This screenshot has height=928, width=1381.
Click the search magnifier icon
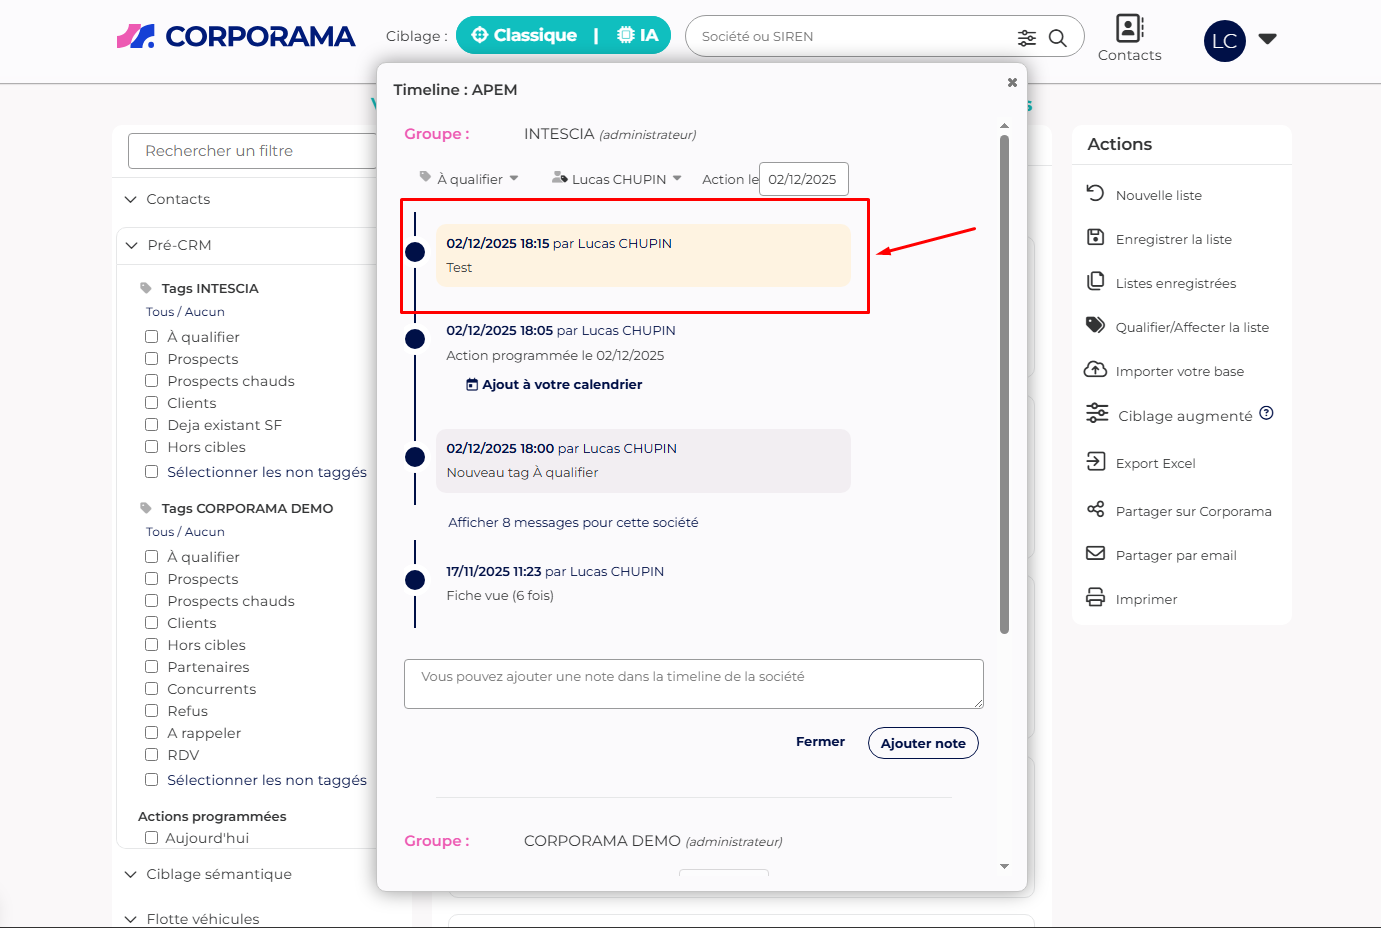point(1057,38)
